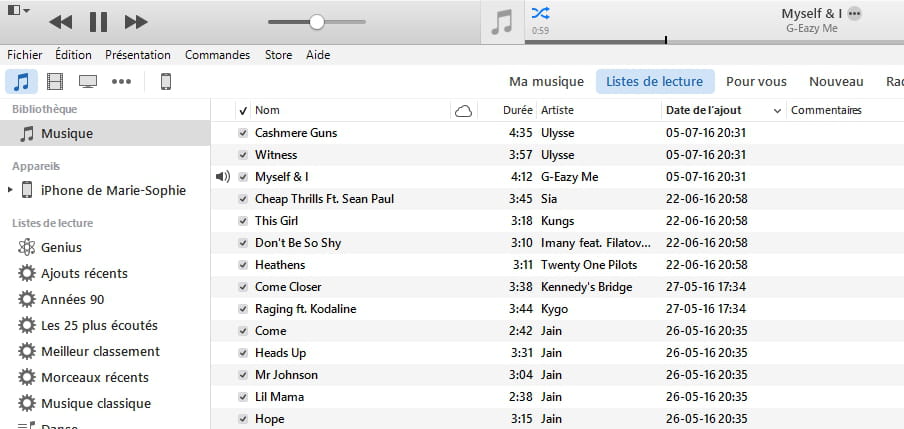Open the Commandes menu
Image resolution: width=904 pixels, height=429 pixels.
pyautogui.click(x=217, y=55)
